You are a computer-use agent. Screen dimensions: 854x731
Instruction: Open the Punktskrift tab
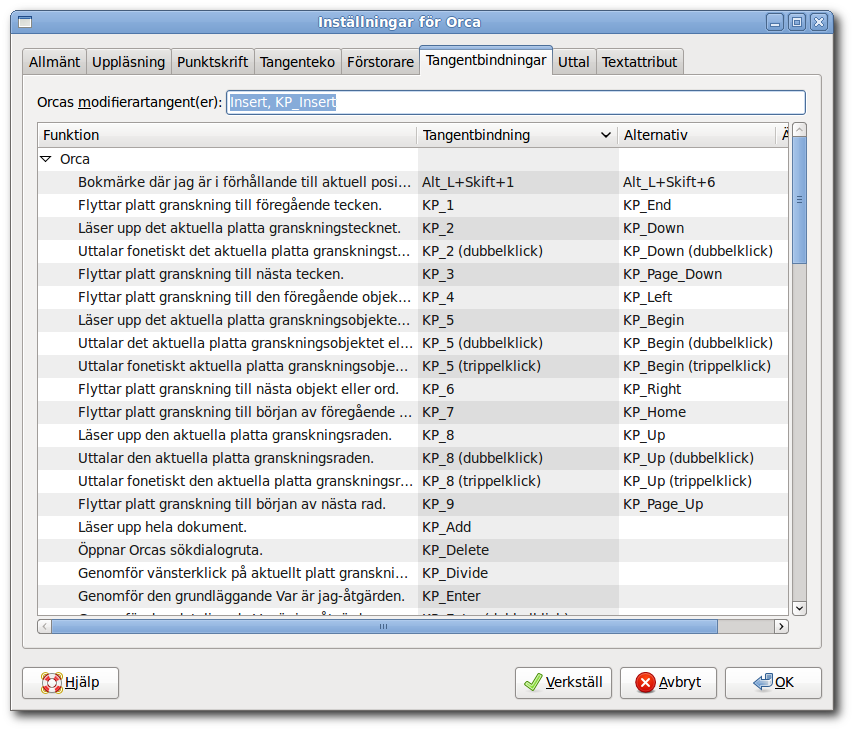pos(212,62)
